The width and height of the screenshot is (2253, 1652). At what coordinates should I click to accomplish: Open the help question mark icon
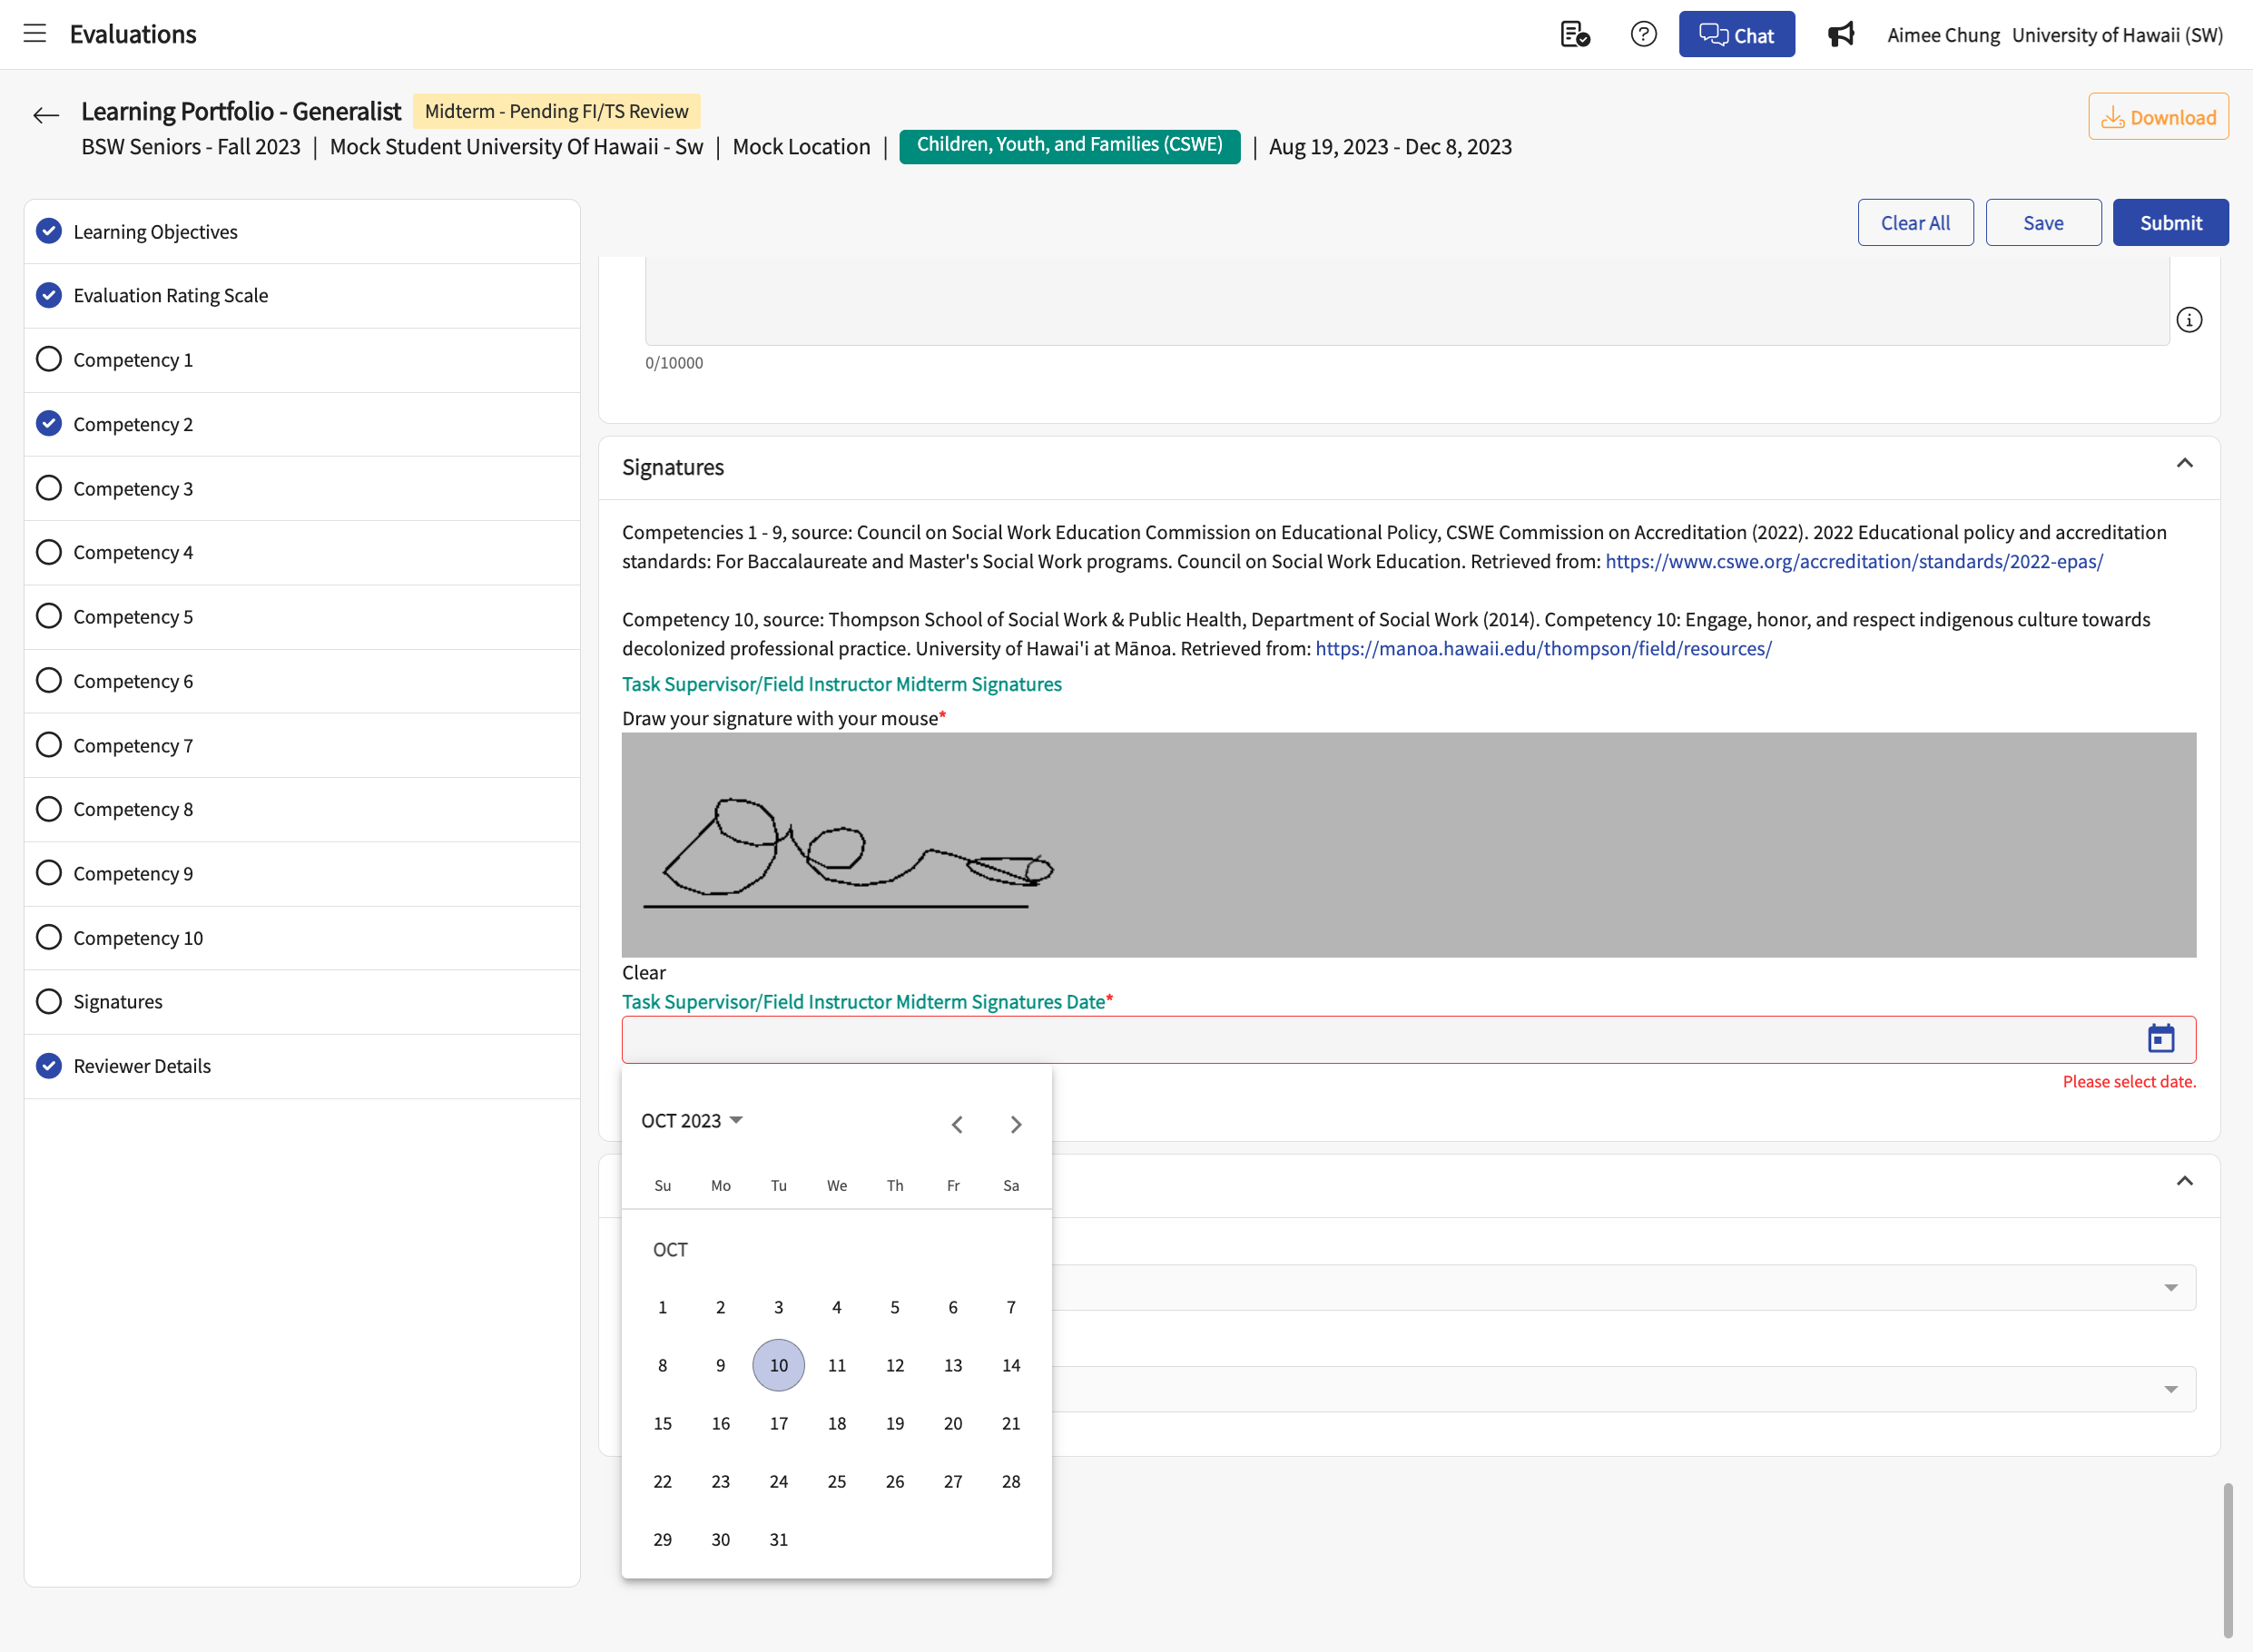click(x=1643, y=34)
